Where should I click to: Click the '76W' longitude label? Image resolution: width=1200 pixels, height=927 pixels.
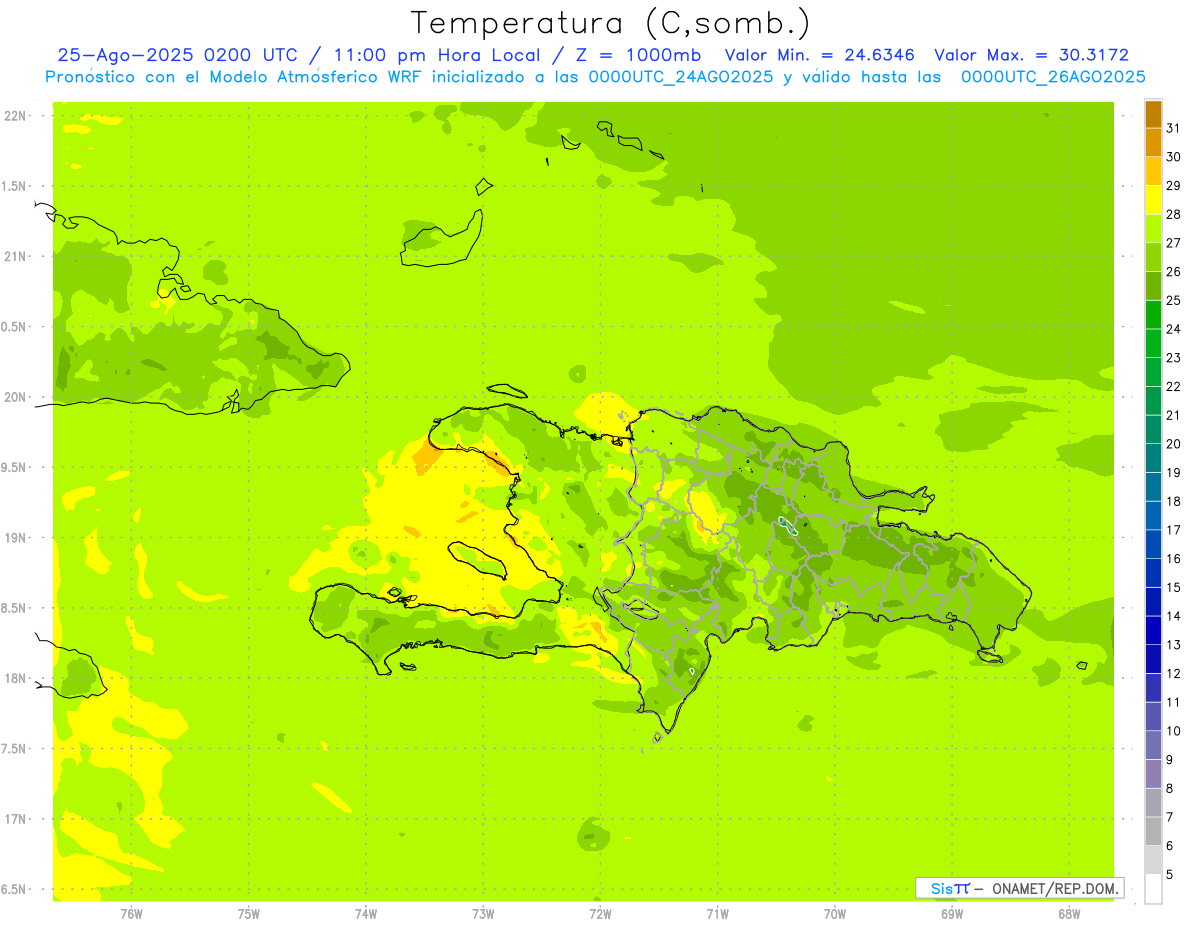click(x=131, y=914)
